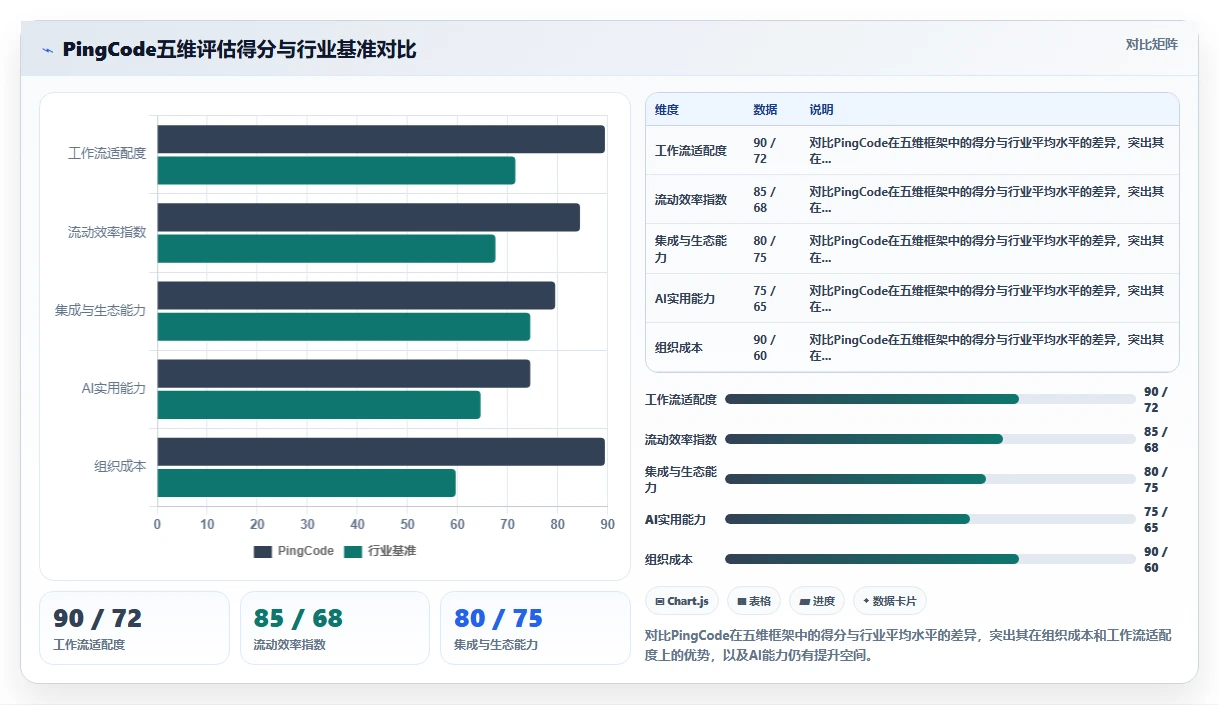This screenshot has width=1219, height=705.
Task: Click the 组织成本 y-axis label in chart
Action: [120, 466]
